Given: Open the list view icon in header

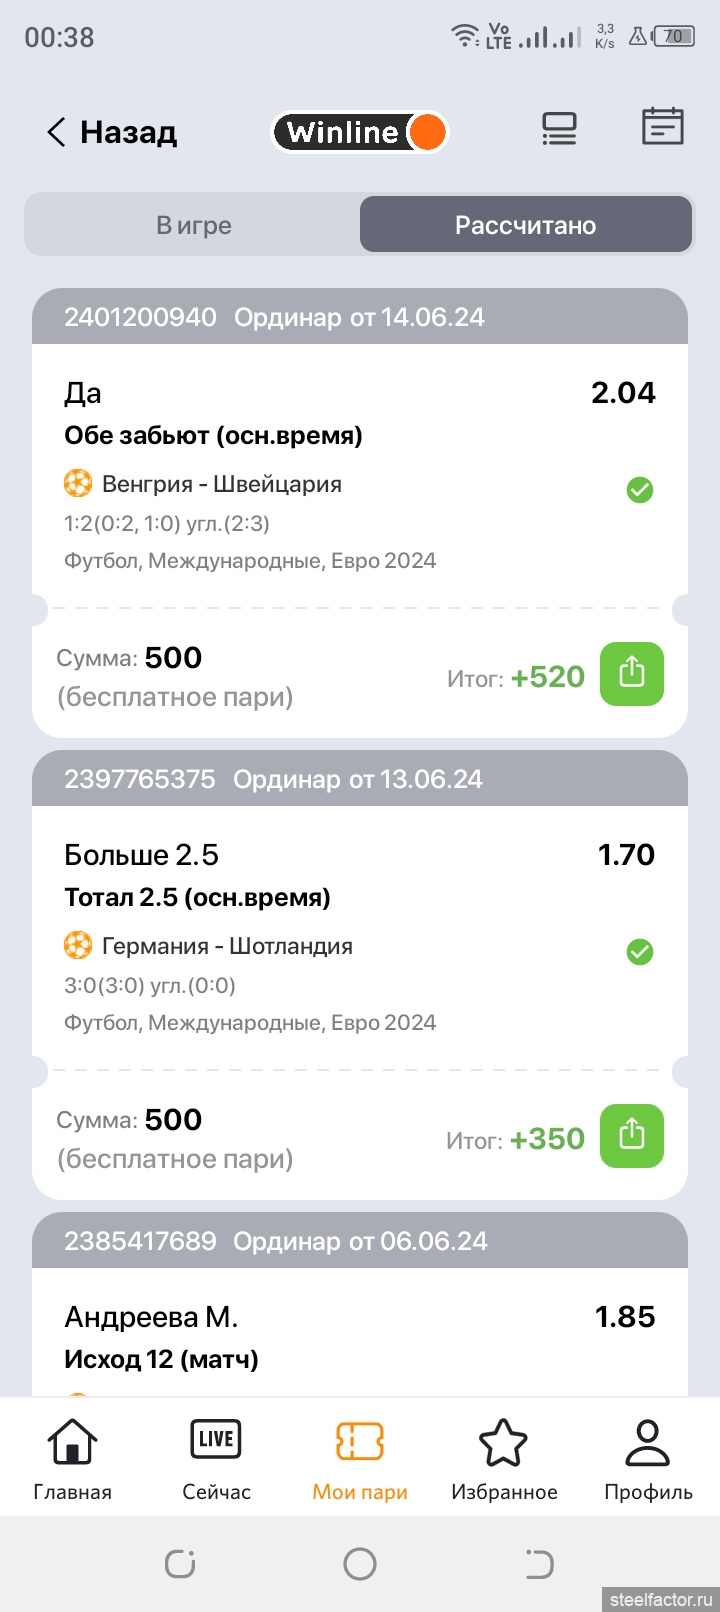Looking at the screenshot, I should (559, 129).
